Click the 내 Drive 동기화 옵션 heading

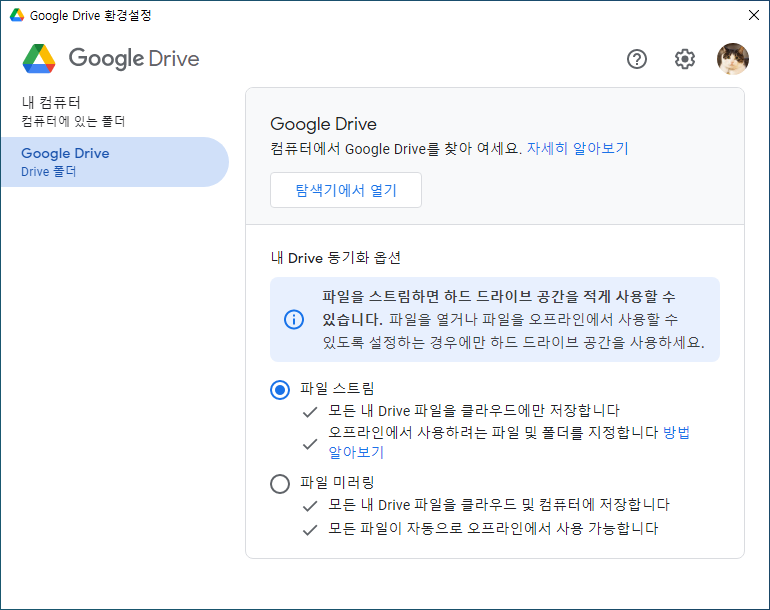coord(336,258)
